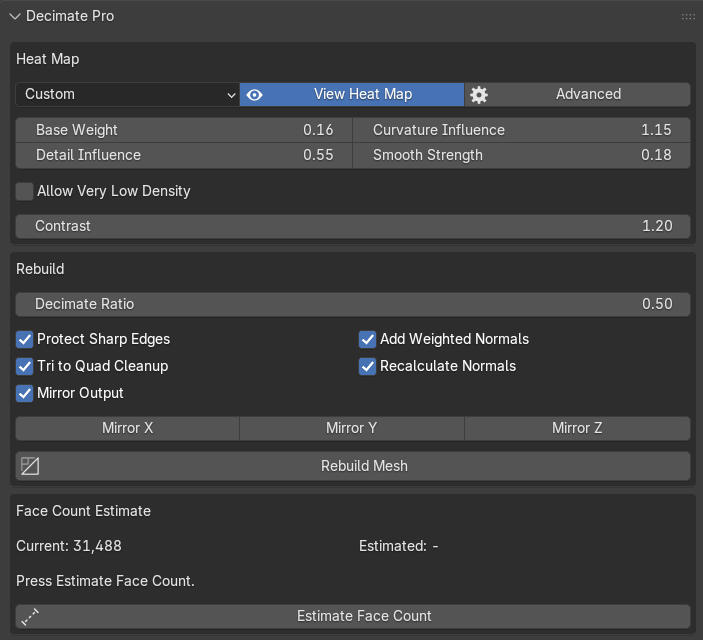Click the panel drag handle dots
This screenshot has height=640, width=703.
[x=688, y=17]
